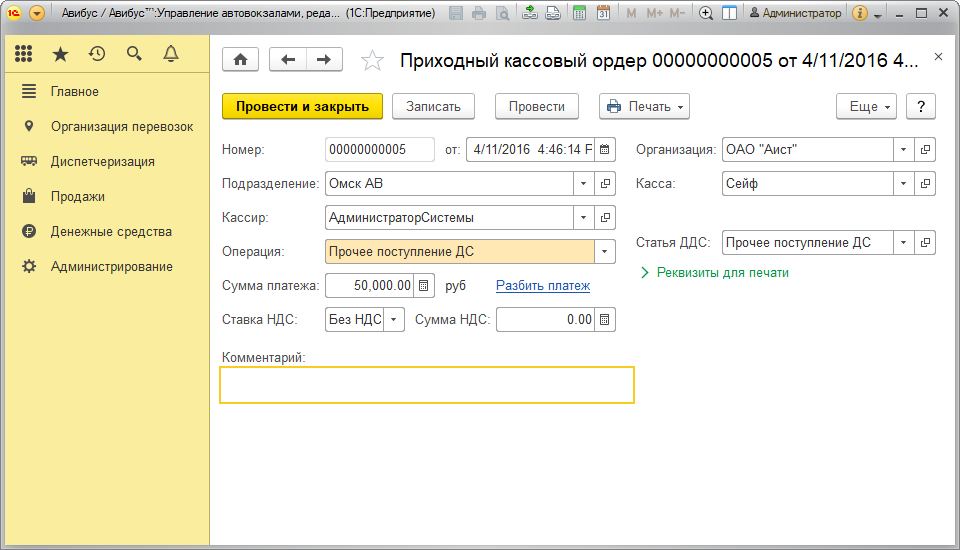
Task: Click the Разбить платеж link
Action: point(543,286)
